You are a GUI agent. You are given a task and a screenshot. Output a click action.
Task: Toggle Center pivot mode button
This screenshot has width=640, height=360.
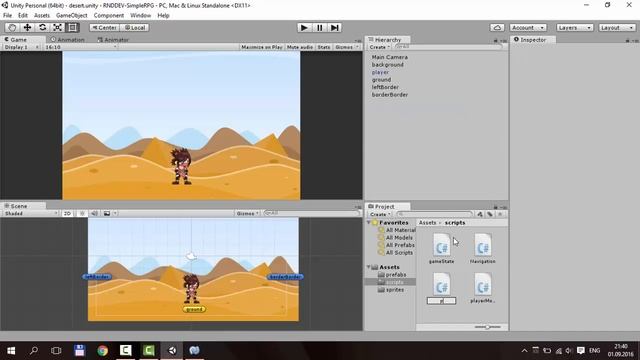coord(104,28)
